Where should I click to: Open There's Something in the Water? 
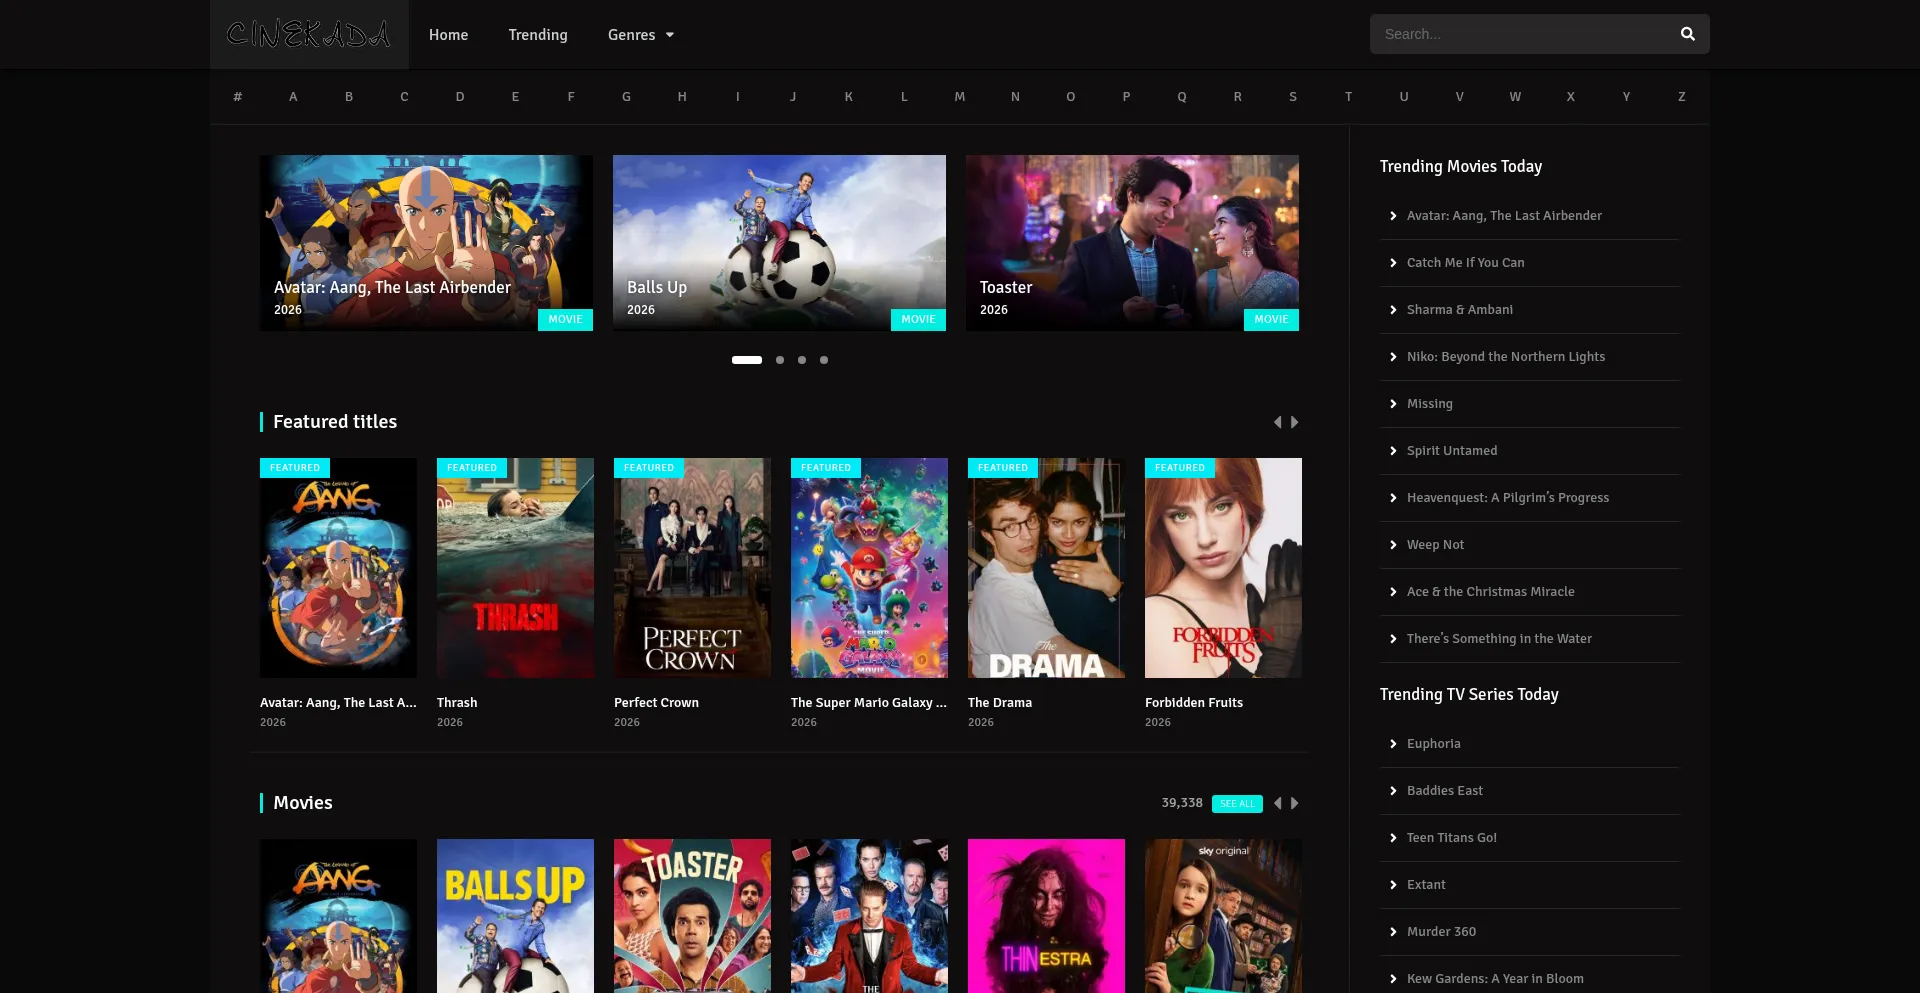tap(1499, 639)
